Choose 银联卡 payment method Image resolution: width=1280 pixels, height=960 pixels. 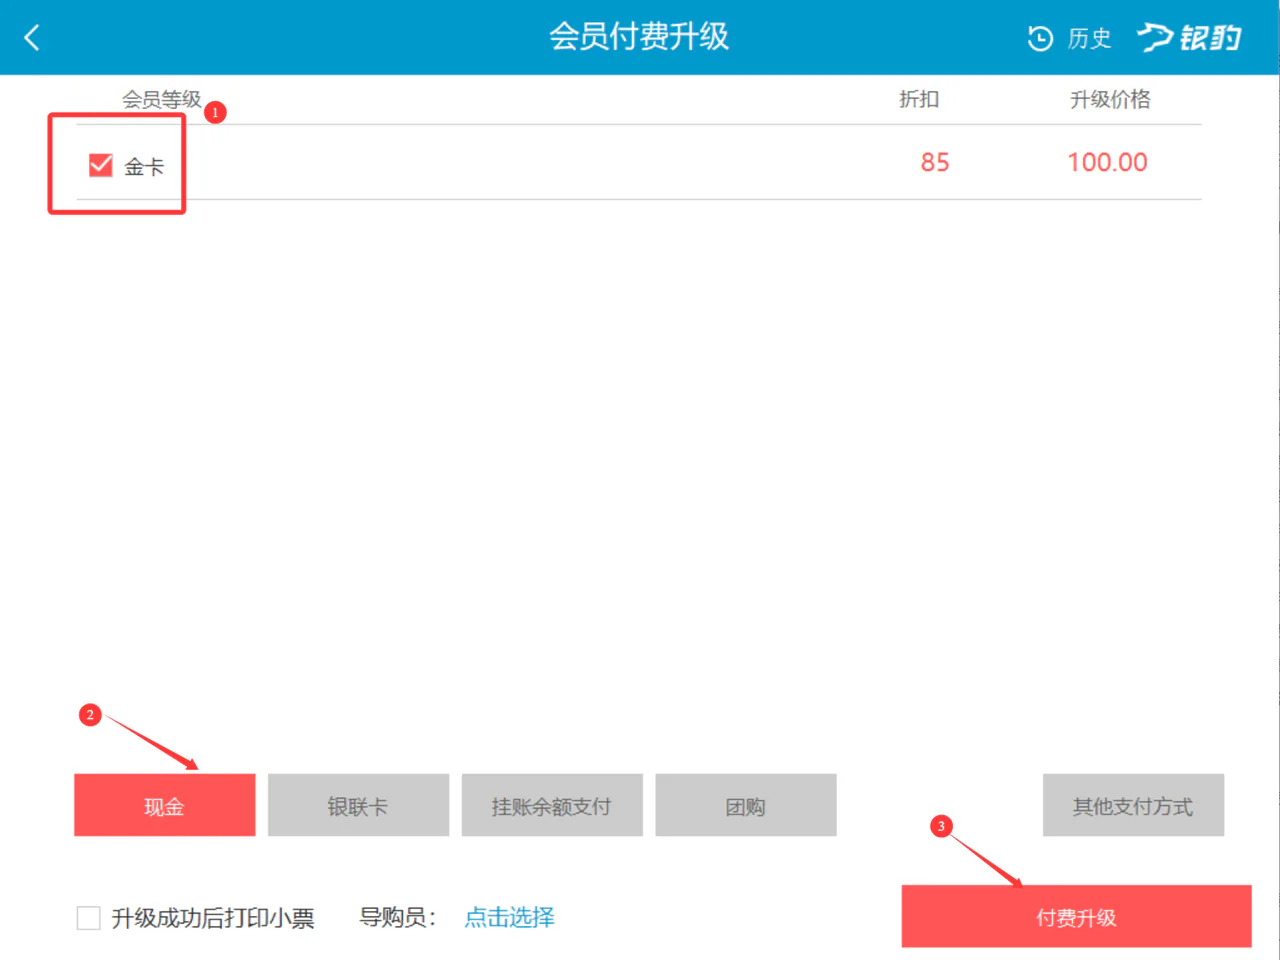tap(358, 805)
